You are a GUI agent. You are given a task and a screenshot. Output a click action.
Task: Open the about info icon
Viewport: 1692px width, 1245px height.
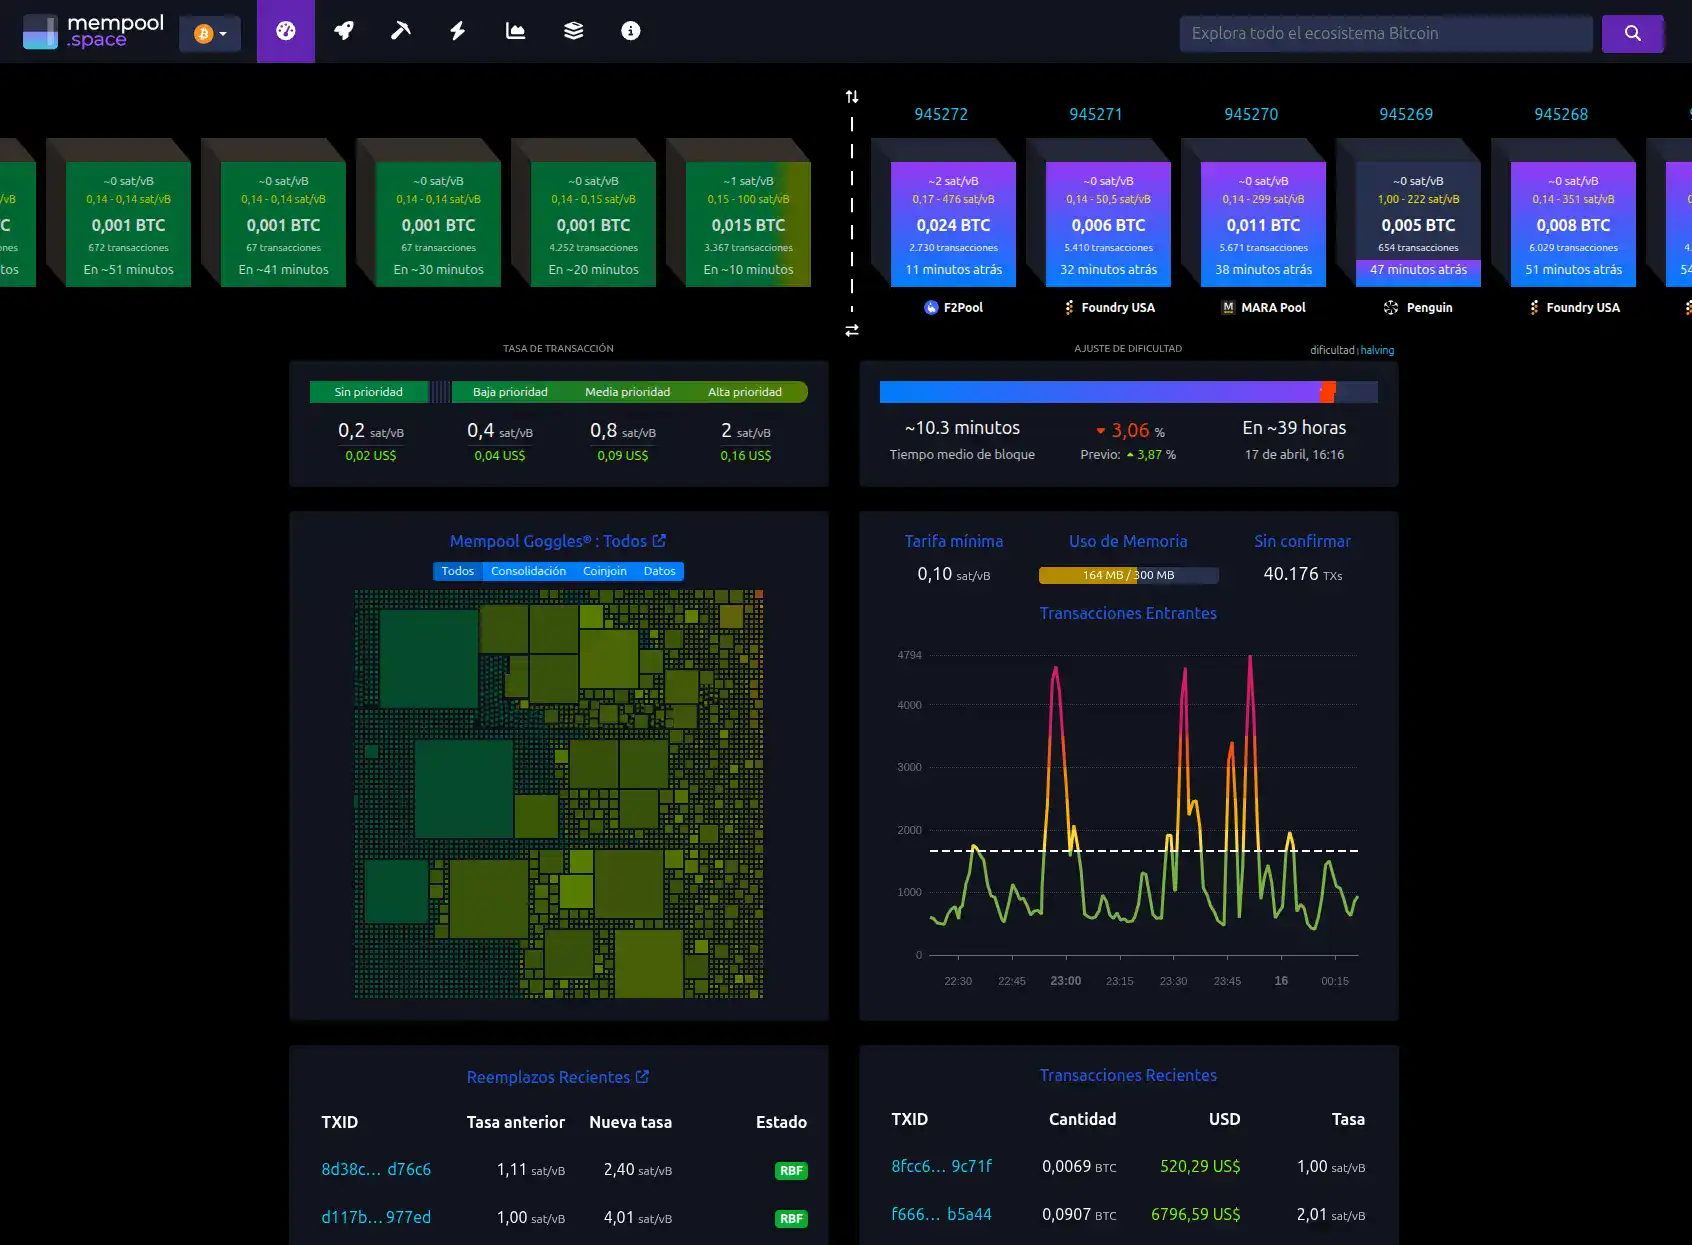[x=631, y=31]
